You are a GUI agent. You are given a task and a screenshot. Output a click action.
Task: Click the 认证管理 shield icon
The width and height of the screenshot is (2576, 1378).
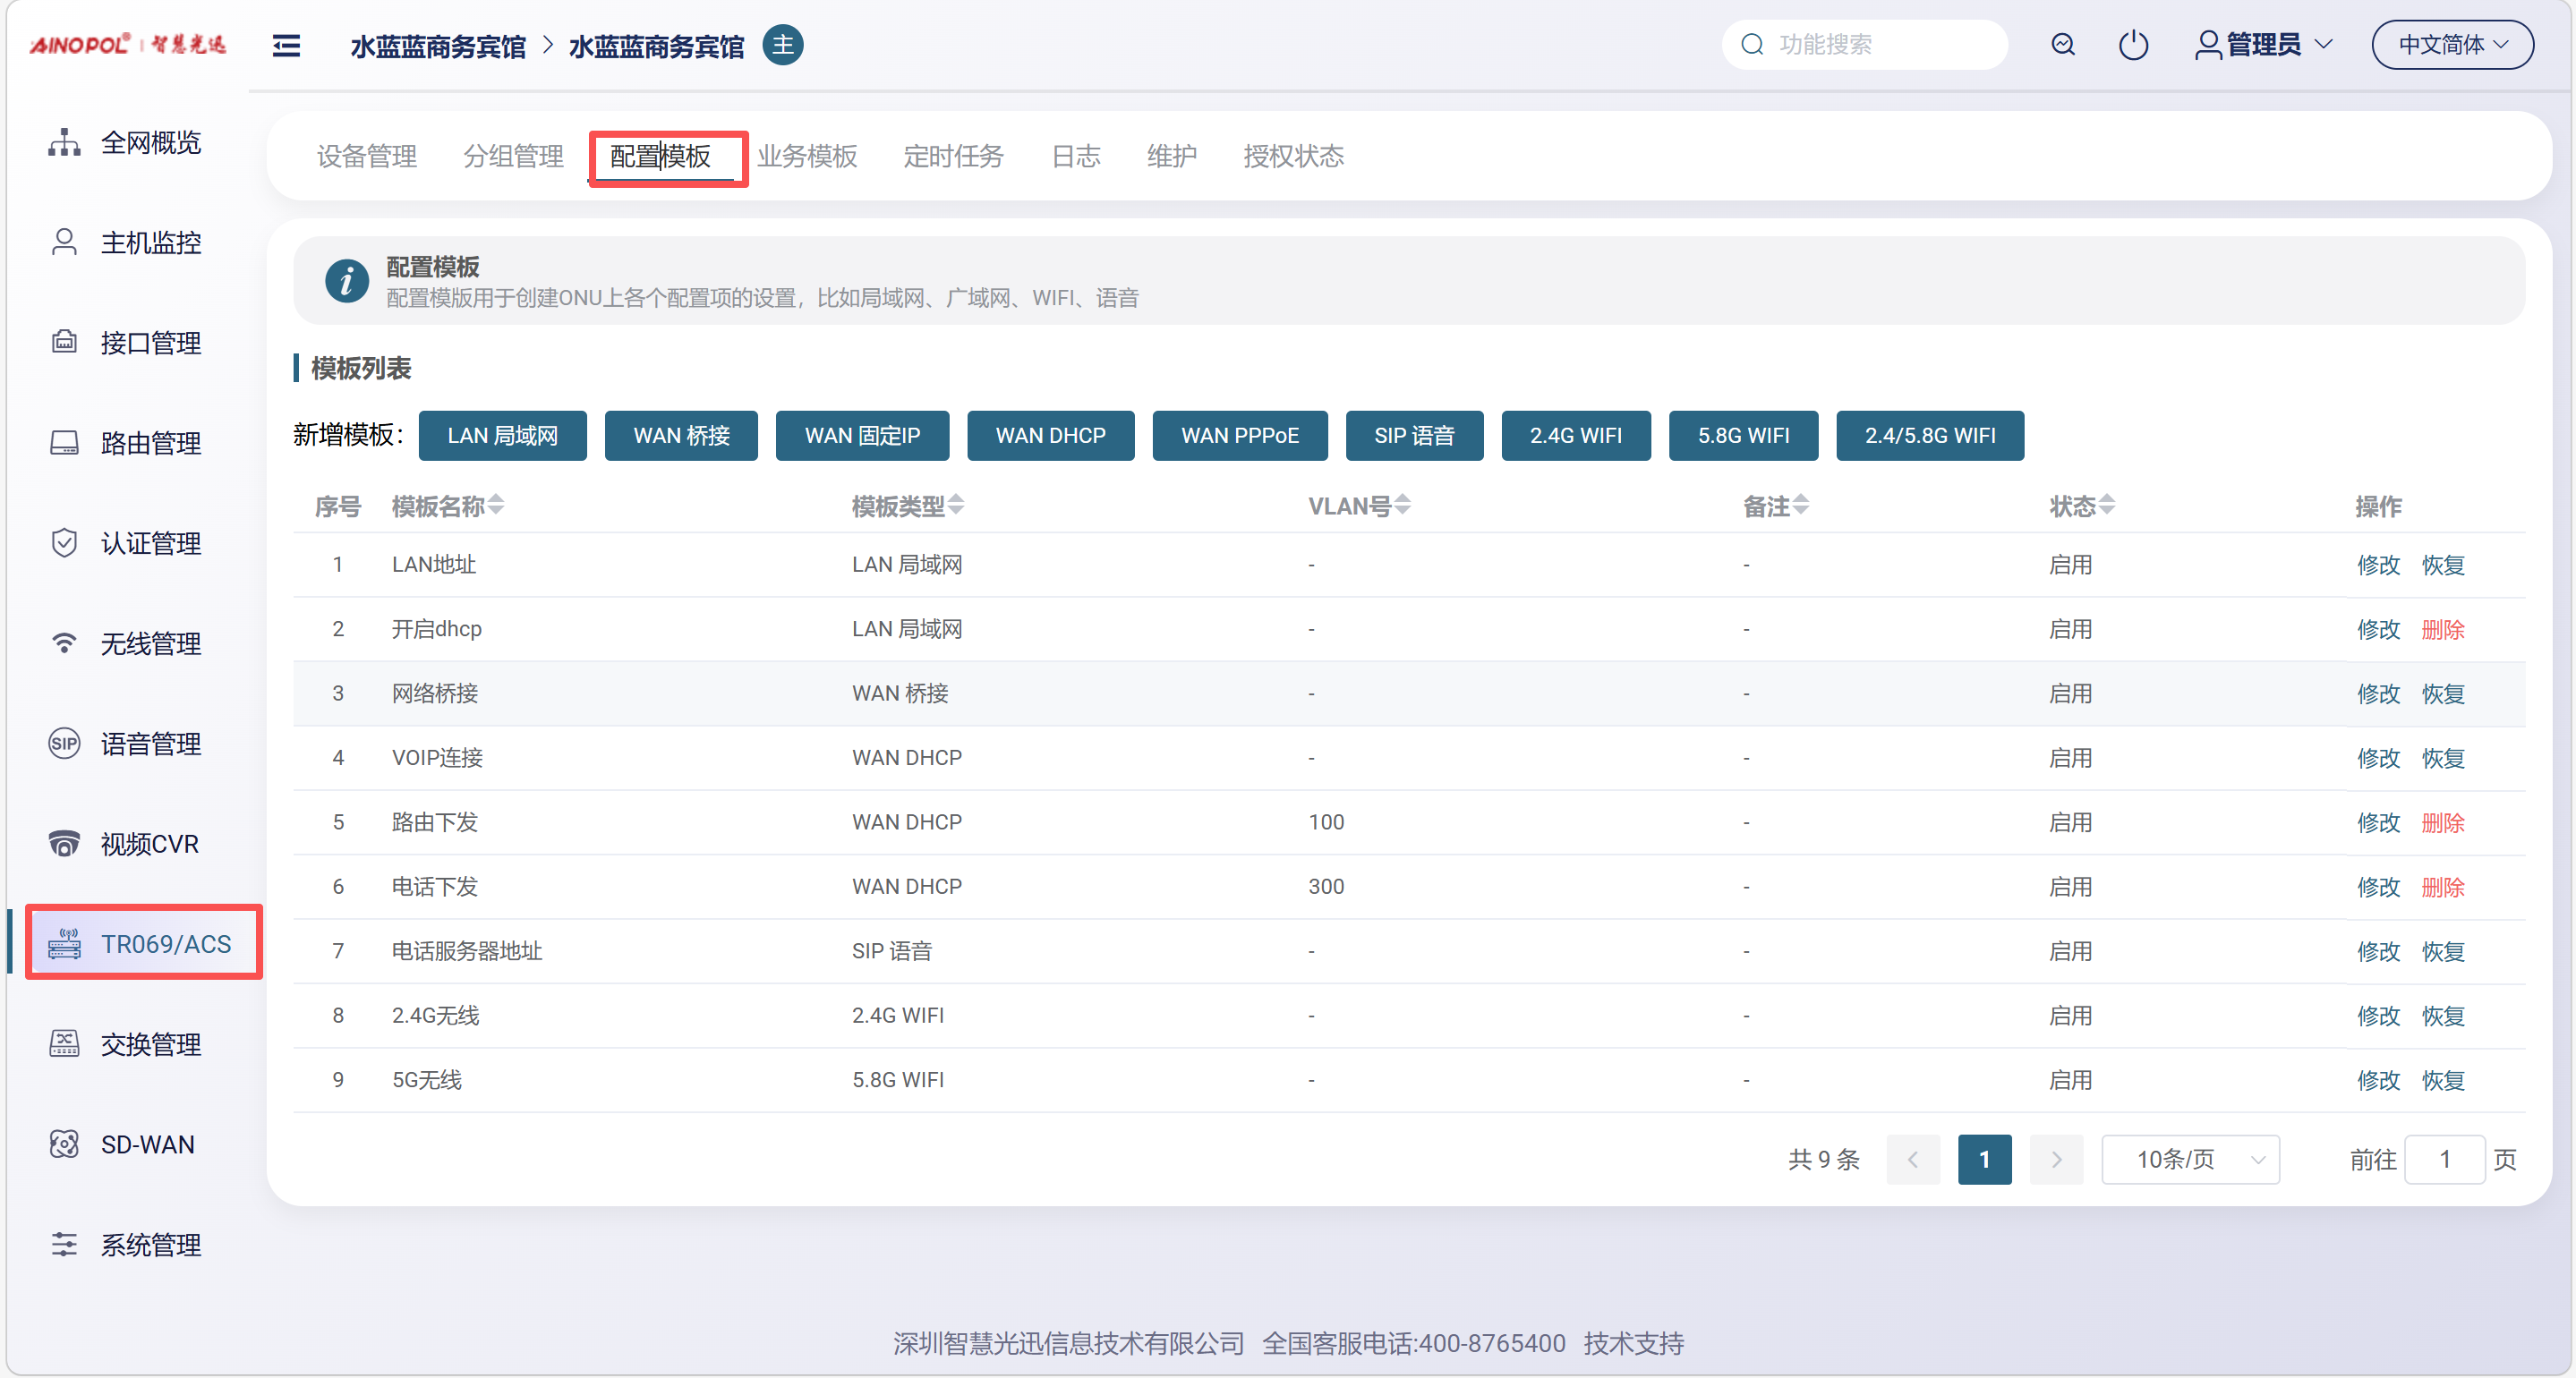tap(64, 543)
